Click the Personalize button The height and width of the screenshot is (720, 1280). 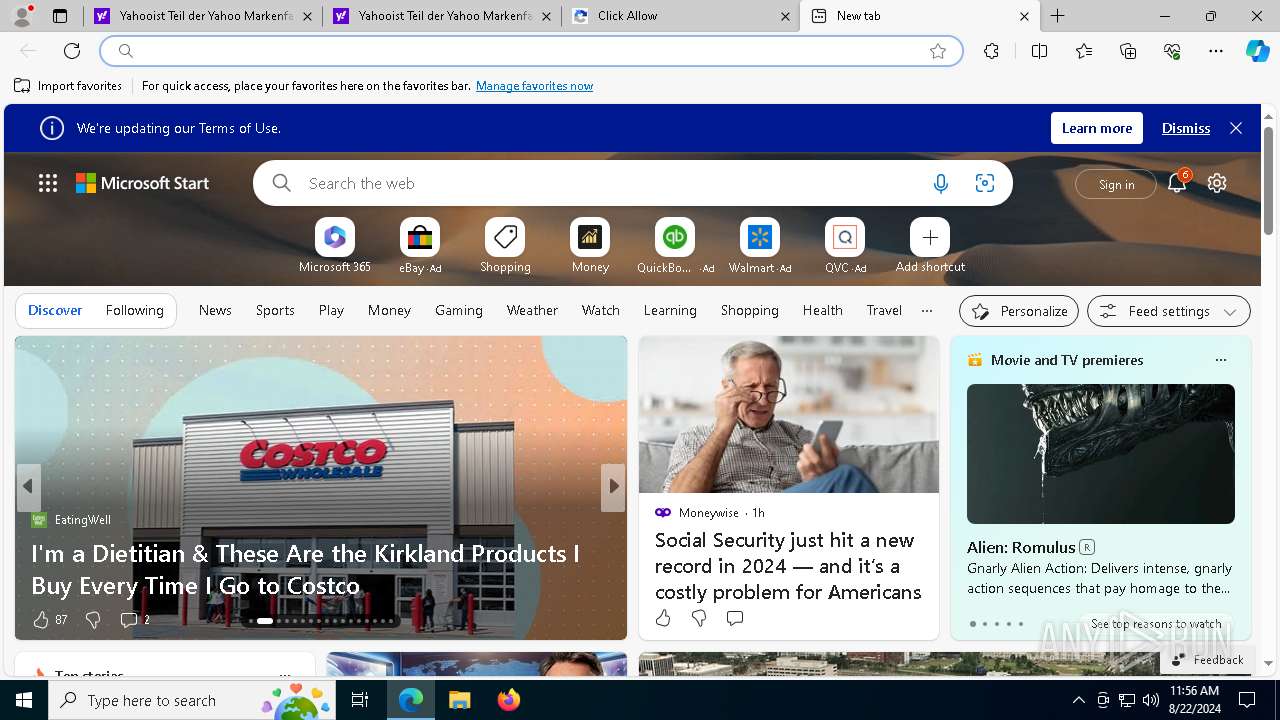tap(1019, 311)
